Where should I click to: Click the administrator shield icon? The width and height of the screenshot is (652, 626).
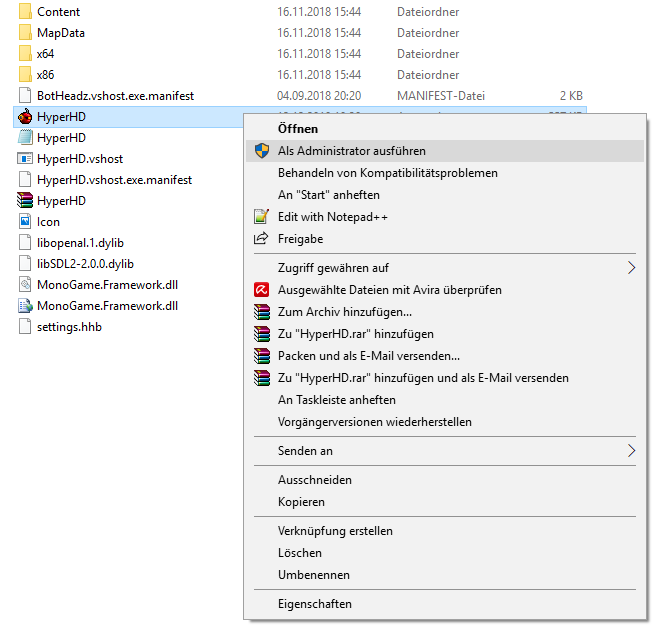[262, 151]
